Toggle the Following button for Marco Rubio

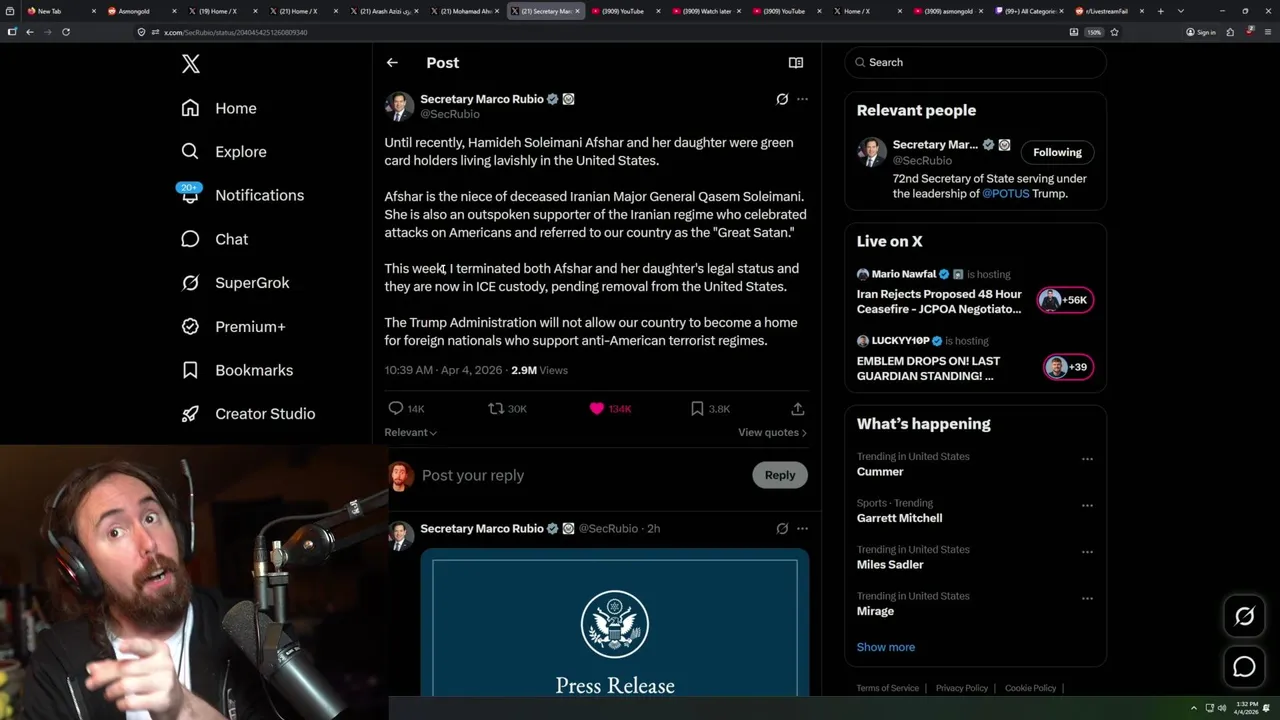[x=1057, y=152]
